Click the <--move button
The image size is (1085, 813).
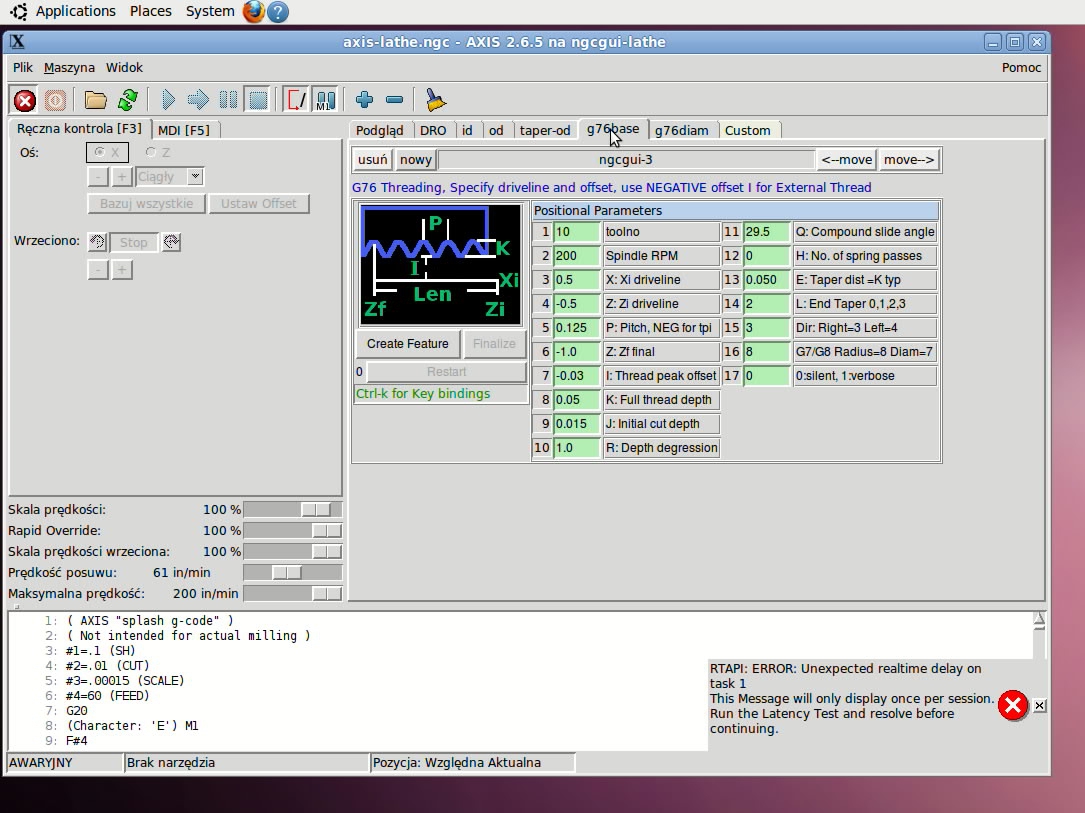846,160
